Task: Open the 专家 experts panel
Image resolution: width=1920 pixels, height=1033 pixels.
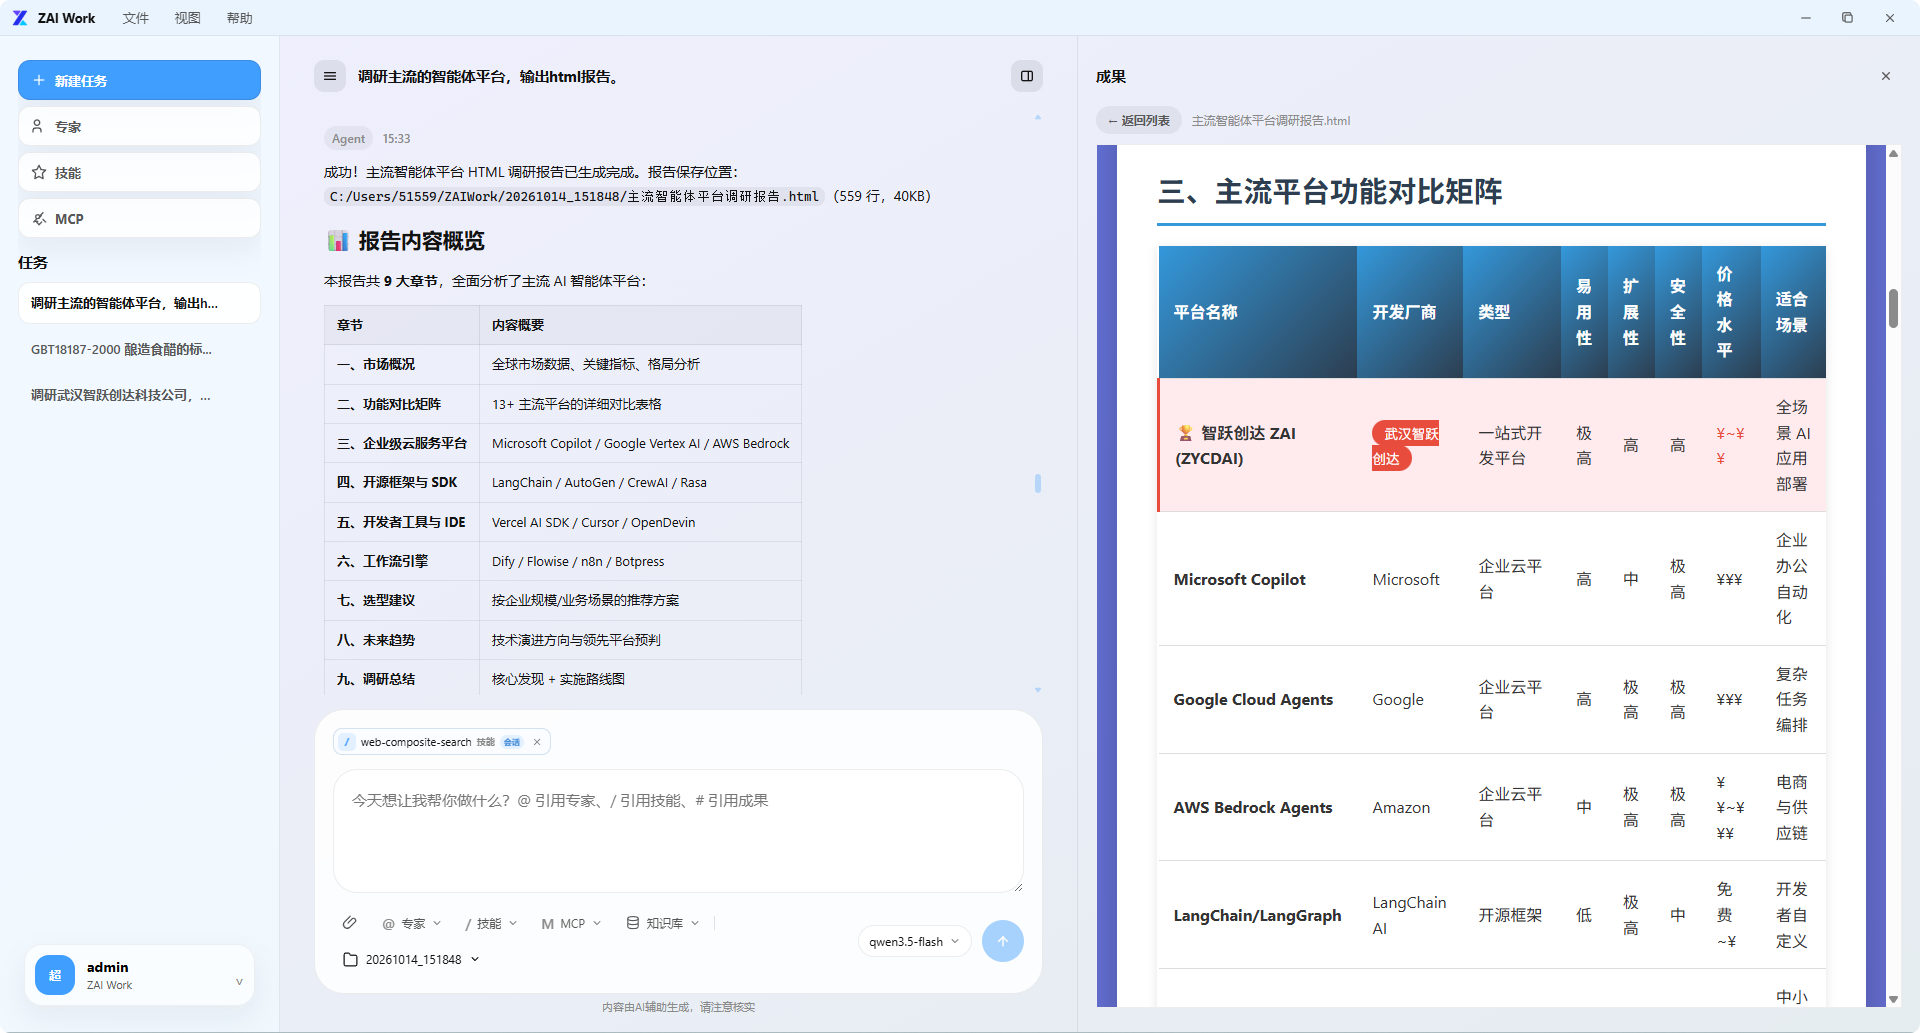Action: coord(139,126)
